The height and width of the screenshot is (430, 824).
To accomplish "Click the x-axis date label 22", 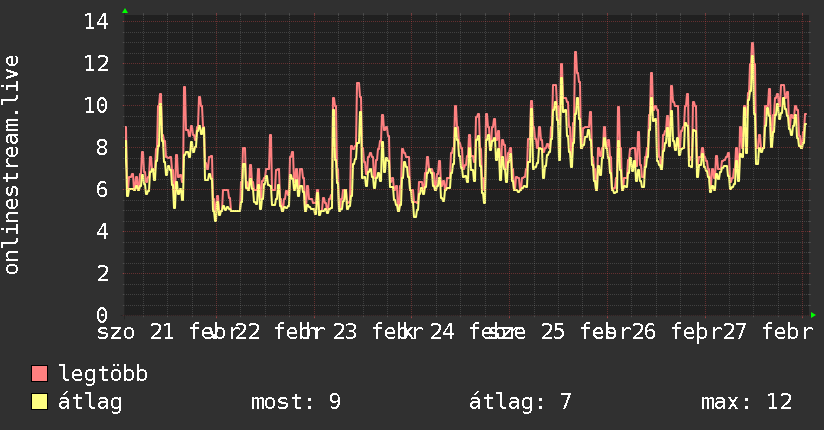I will (248, 332).
